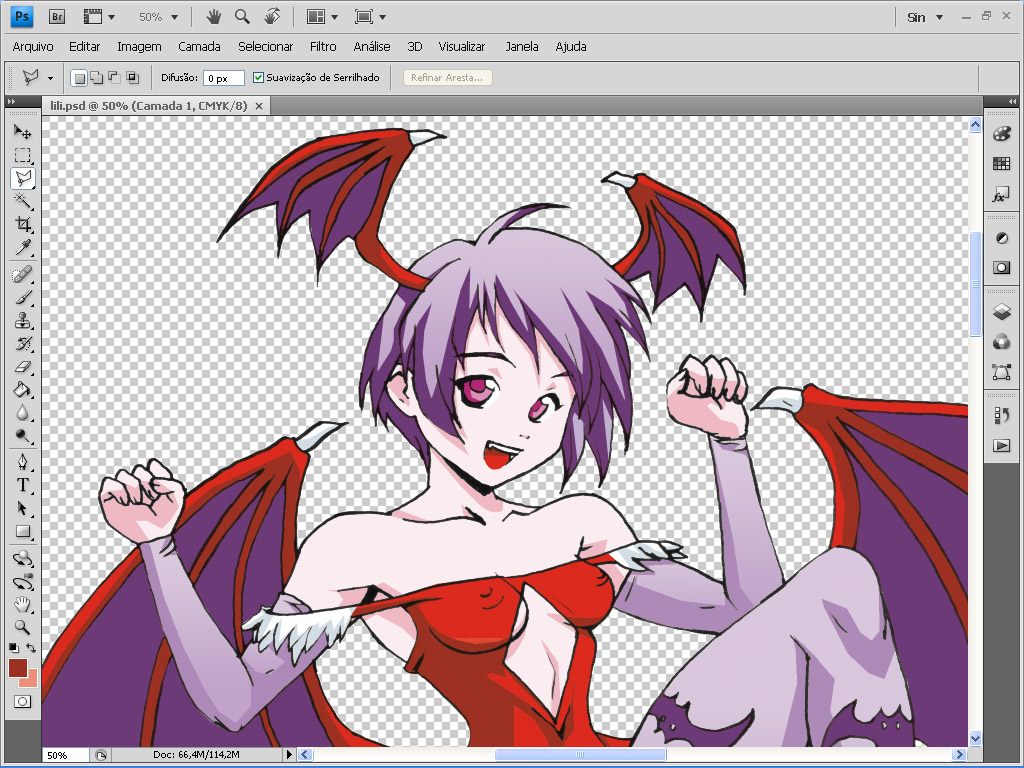Reset default foreground and background colors
The image size is (1024, 768).
(x=14, y=648)
